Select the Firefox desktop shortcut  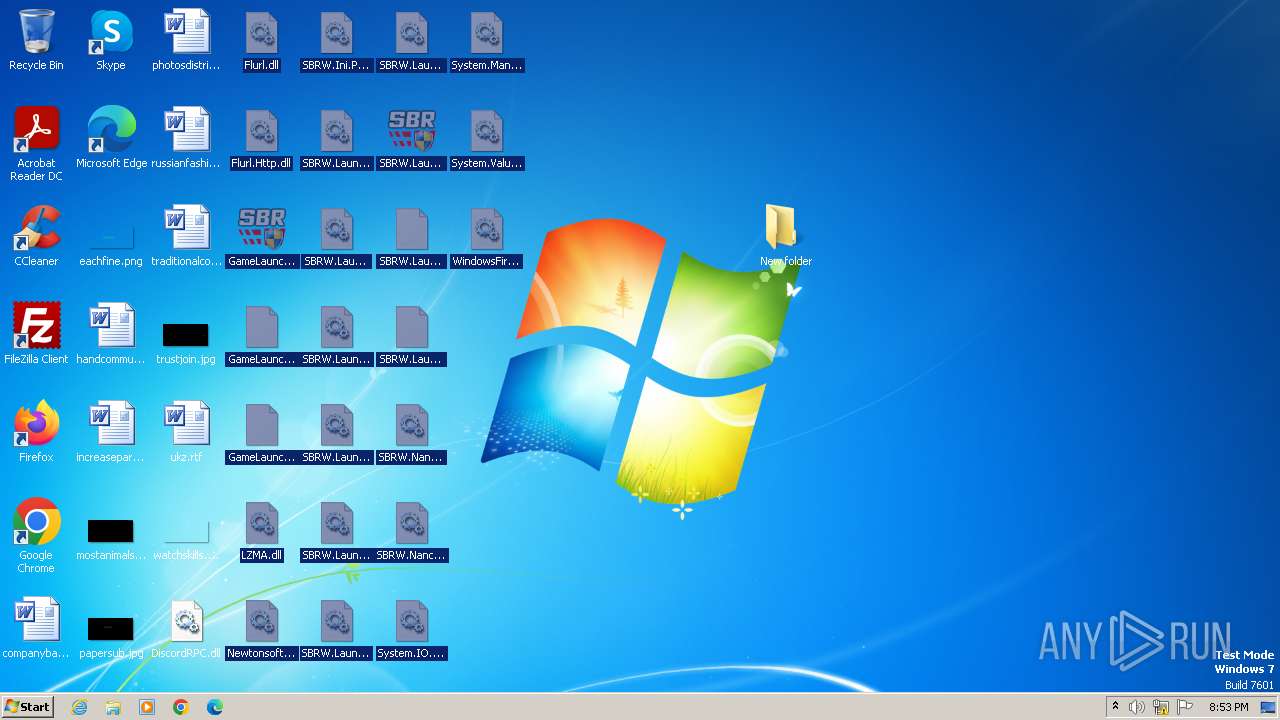point(36,432)
